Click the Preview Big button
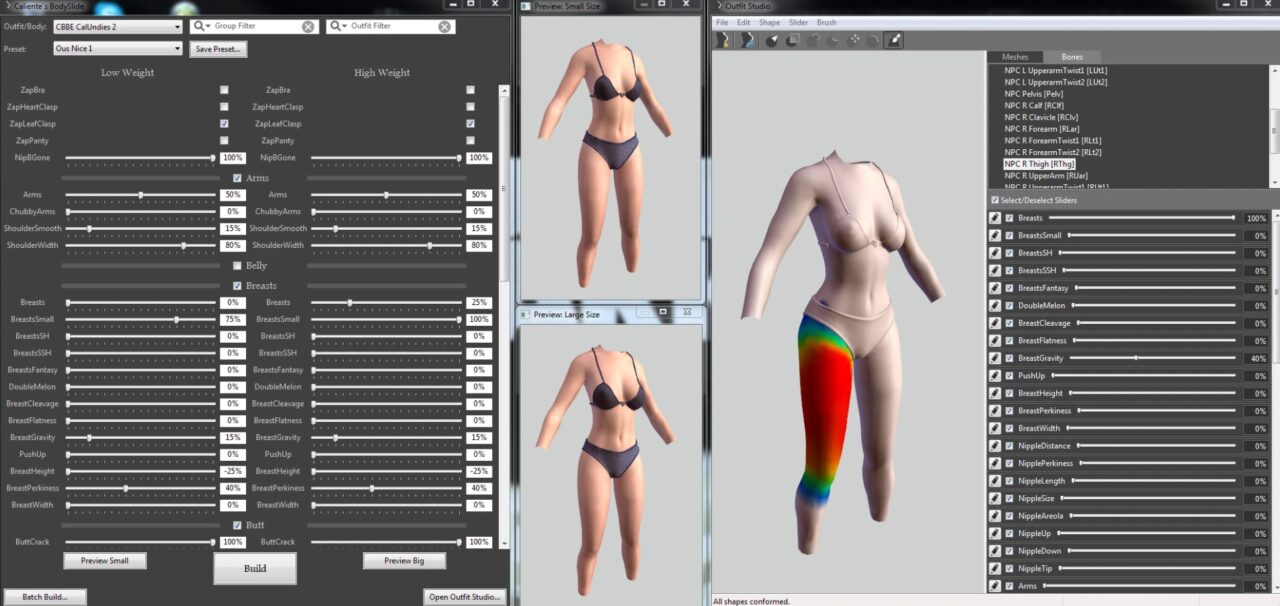Screen dimensions: 1280x606 (x=405, y=561)
